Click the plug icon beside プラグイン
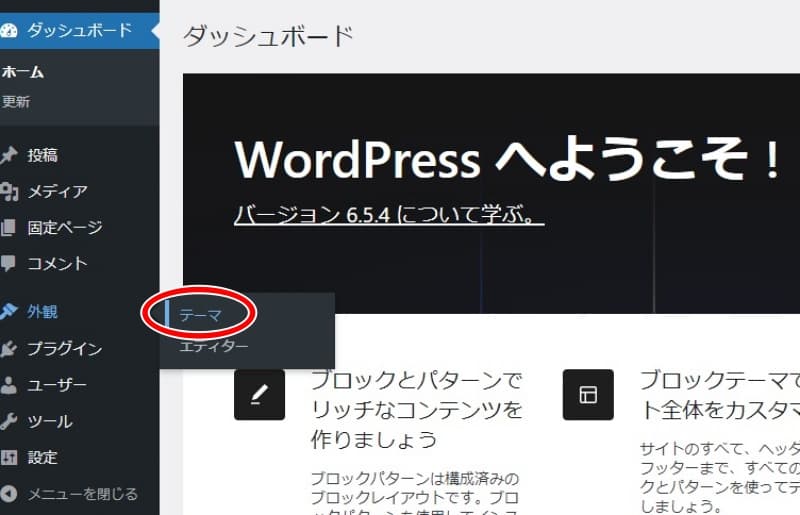Screen dimensions: 800x515 [8, 349]
